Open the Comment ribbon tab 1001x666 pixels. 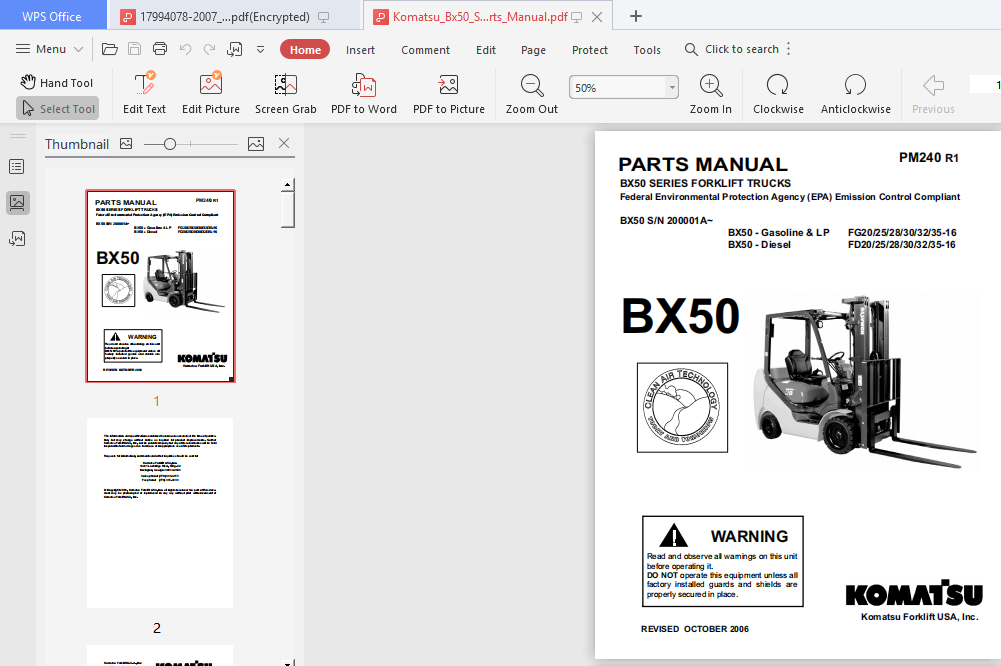[x=425, y=50]
